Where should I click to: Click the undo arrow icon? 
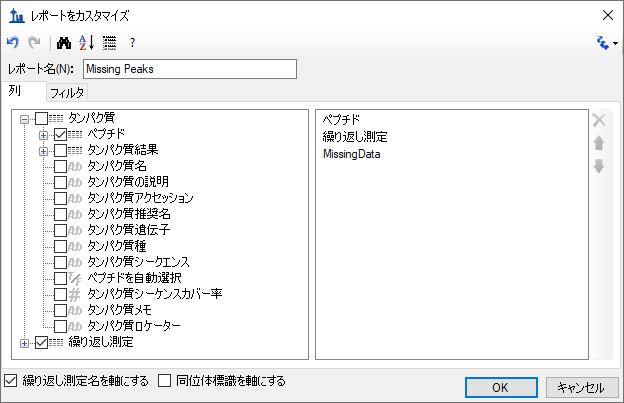click(x=13, y=42)
